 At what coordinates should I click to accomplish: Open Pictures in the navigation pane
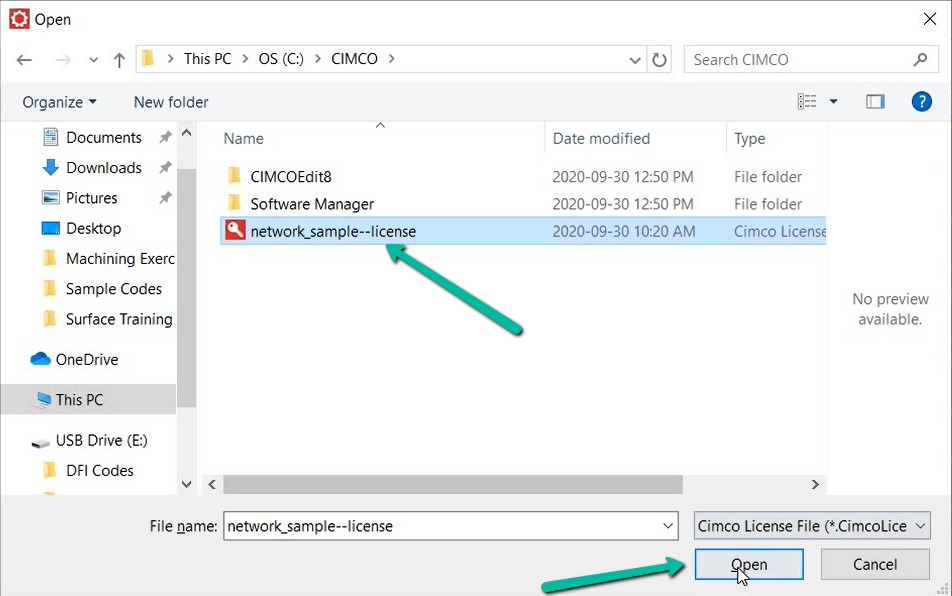92,198
